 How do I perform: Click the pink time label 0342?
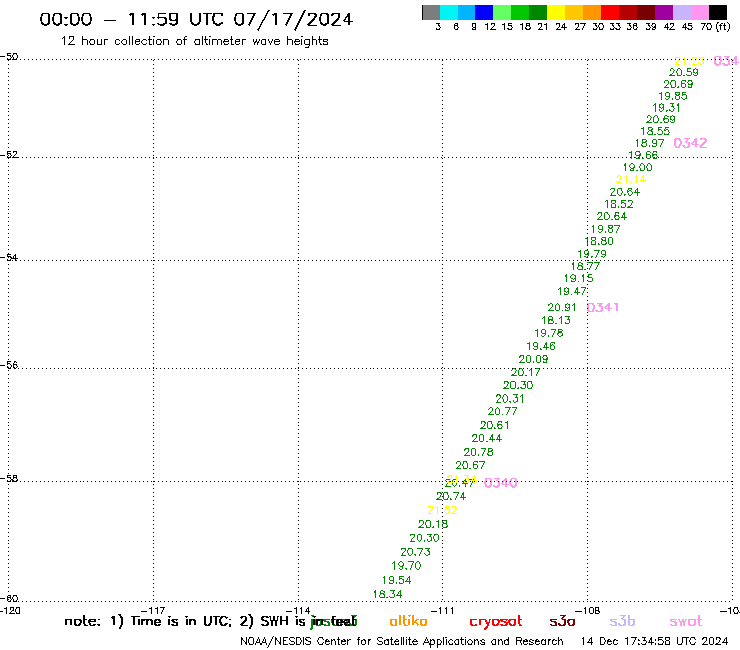(x=690, y=143)
